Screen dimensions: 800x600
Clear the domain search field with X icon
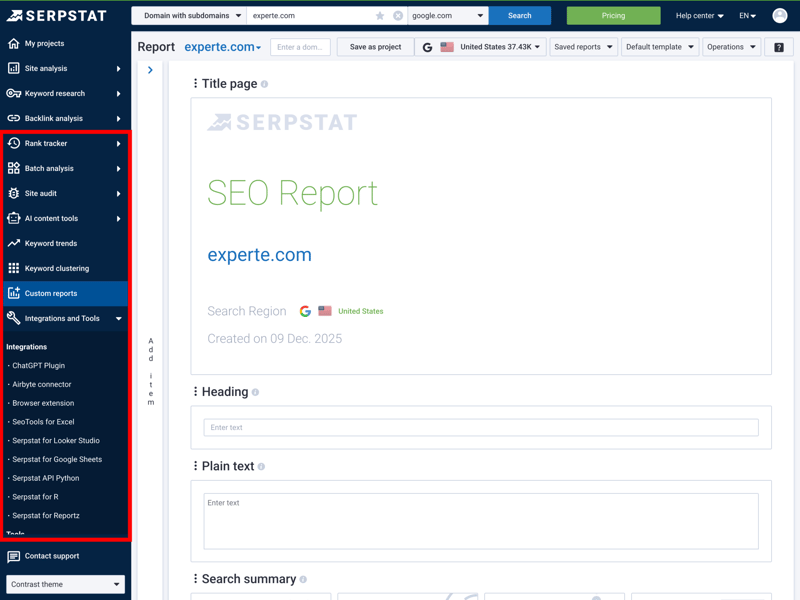pos(398,16)
